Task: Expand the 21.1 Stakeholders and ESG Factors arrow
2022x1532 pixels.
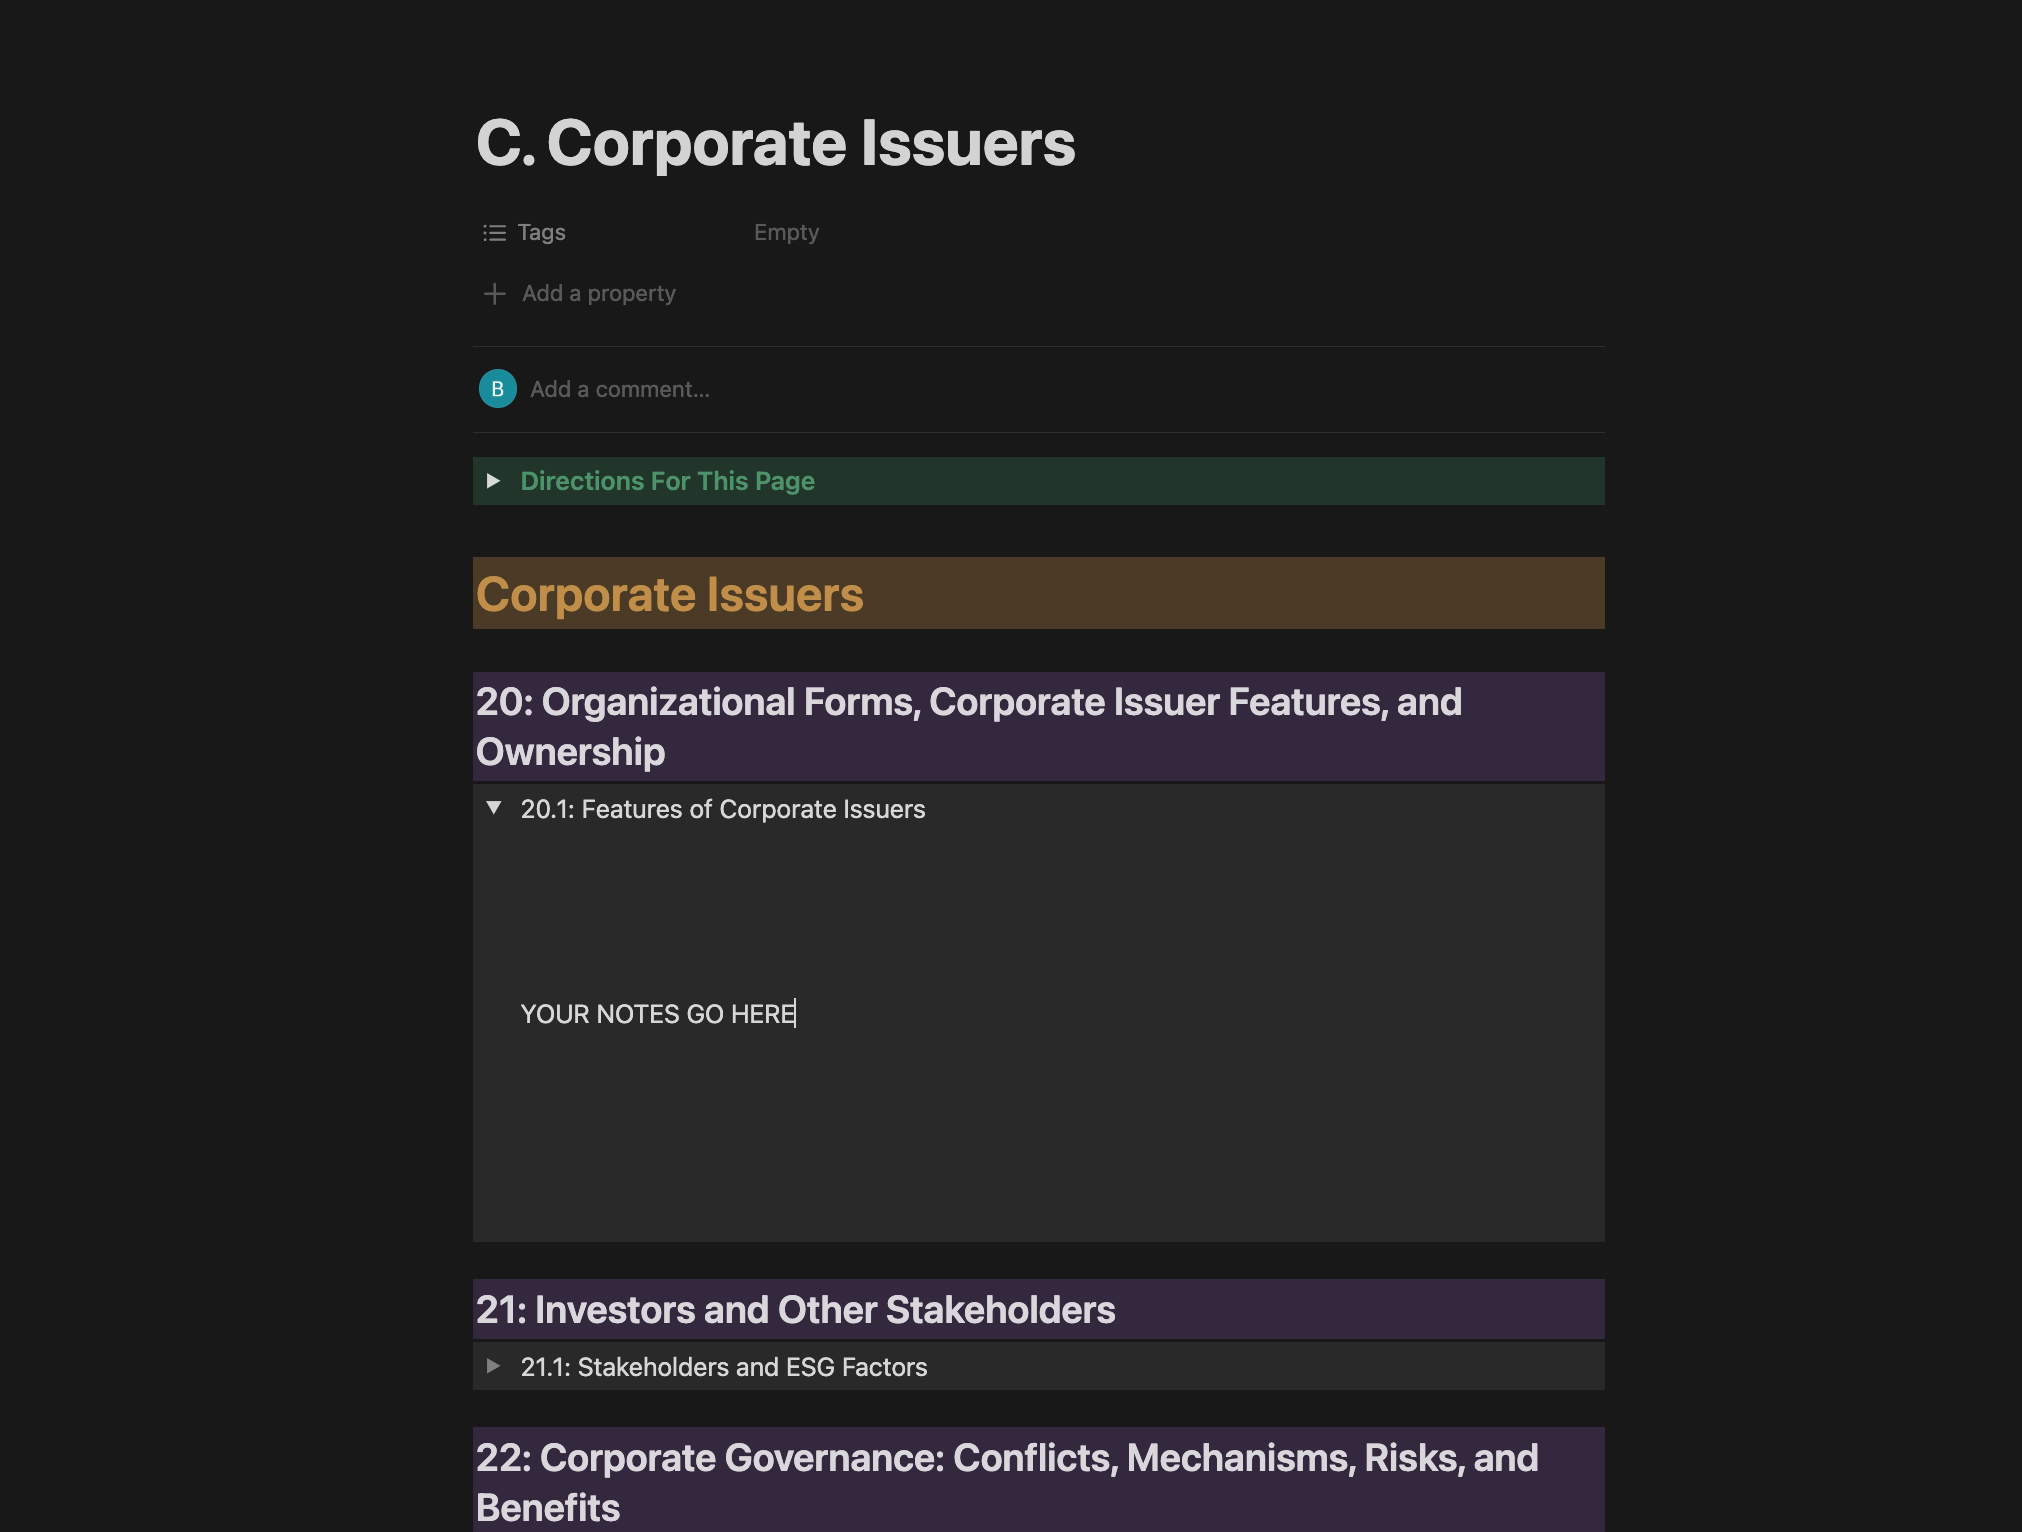Action: click(493, 1366)
